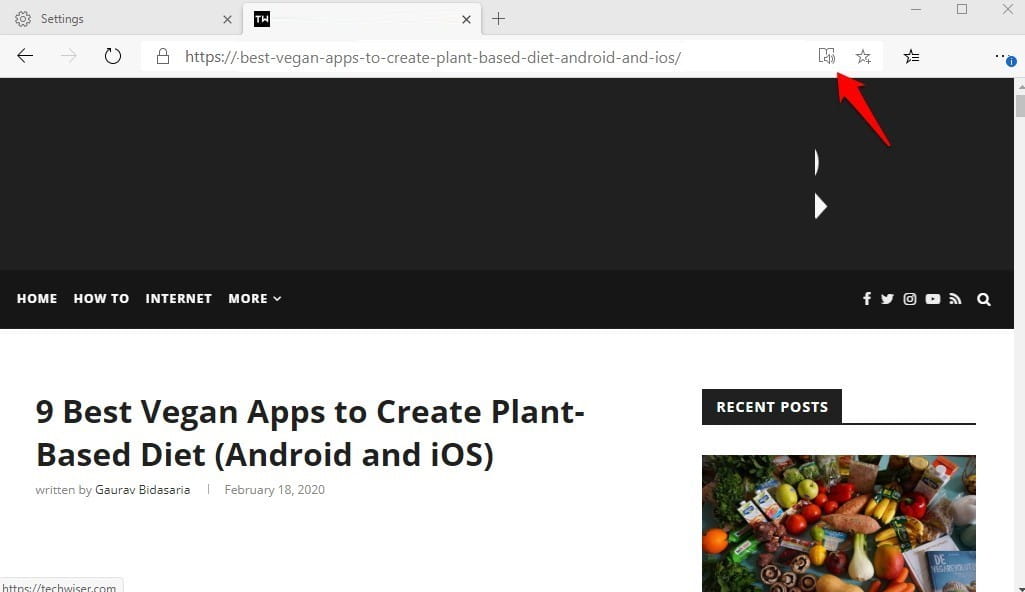Open author Gaurav Bidasaria link
Screen dimensions: 1025x592
coord(143,489)
